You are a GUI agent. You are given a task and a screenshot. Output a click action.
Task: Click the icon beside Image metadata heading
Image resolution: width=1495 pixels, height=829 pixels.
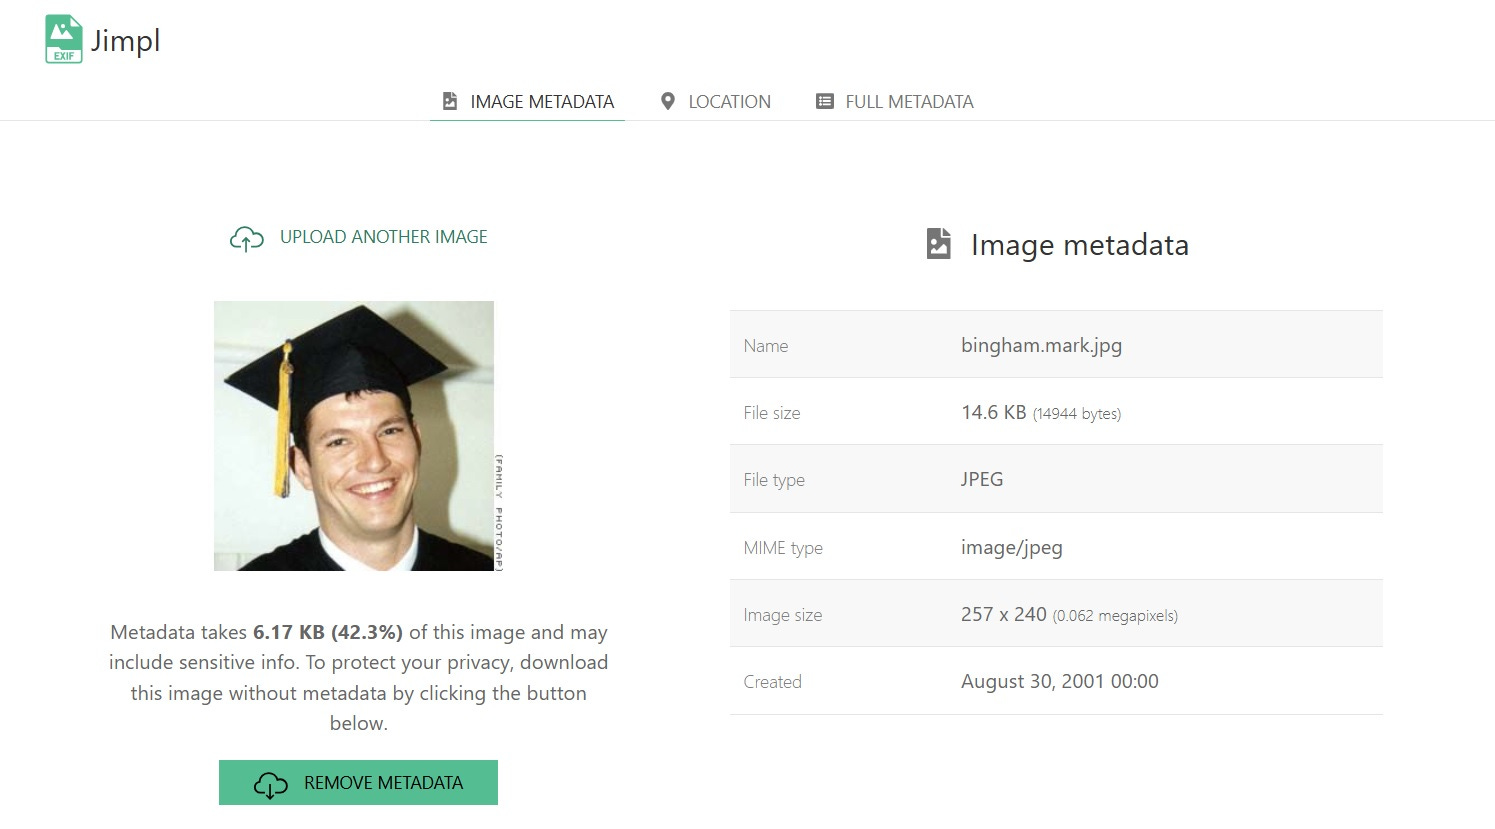click(939, 244)
